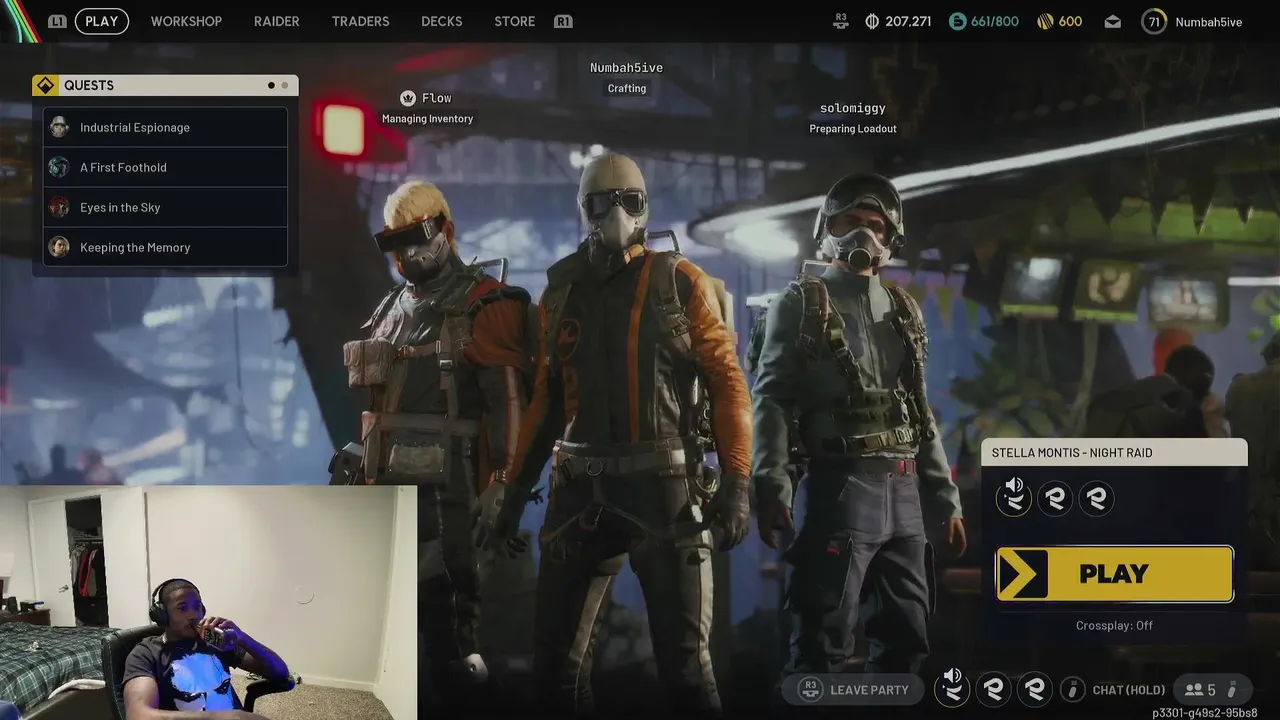Open the Numbah5ive profile name in the top bar
The image size is (1280, 720).
click(1208, 22)
